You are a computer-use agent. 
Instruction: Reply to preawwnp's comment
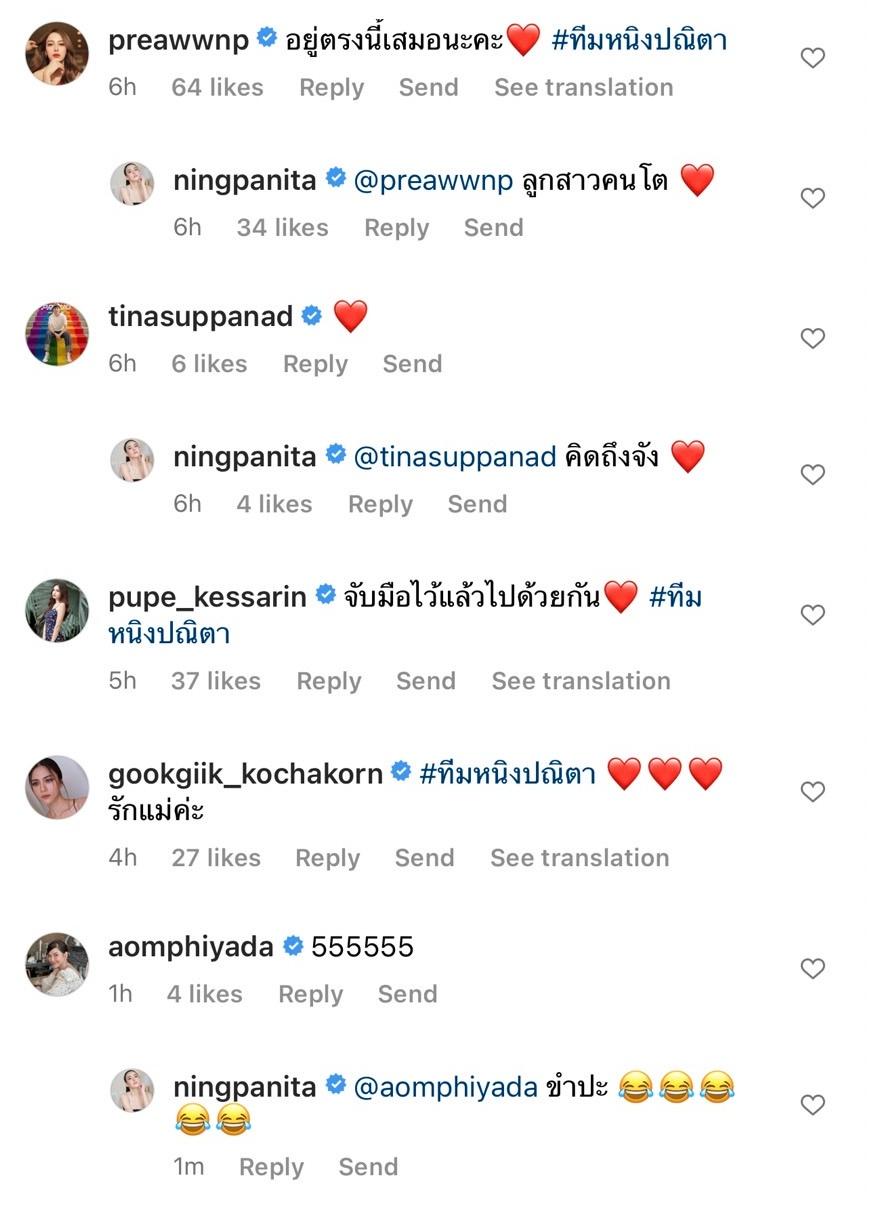[x=331, y=88]
